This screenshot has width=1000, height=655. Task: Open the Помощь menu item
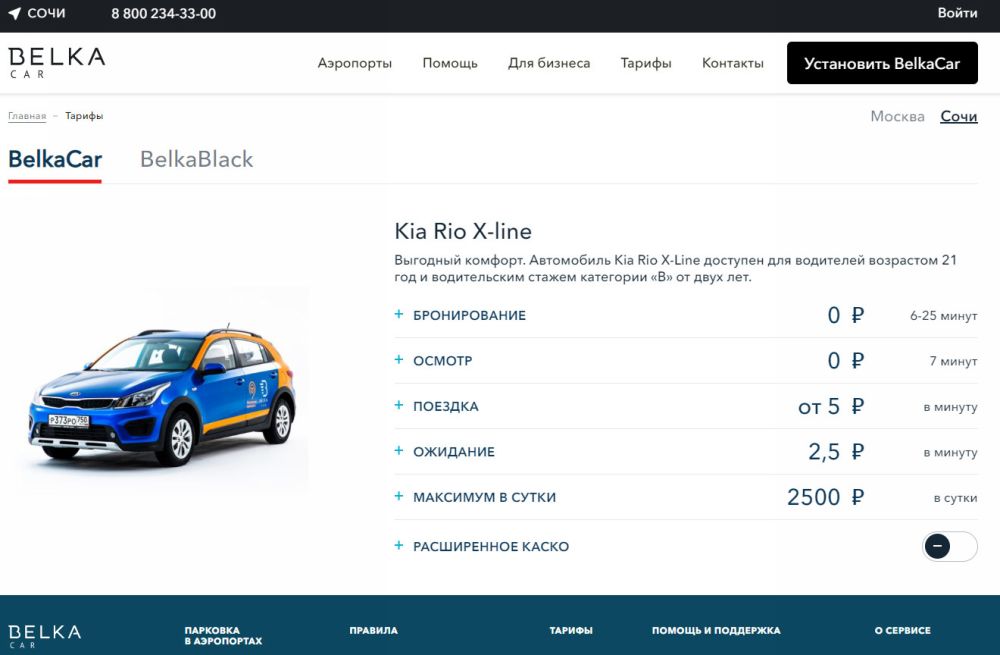pyautogui.click(x=450, y=63)
